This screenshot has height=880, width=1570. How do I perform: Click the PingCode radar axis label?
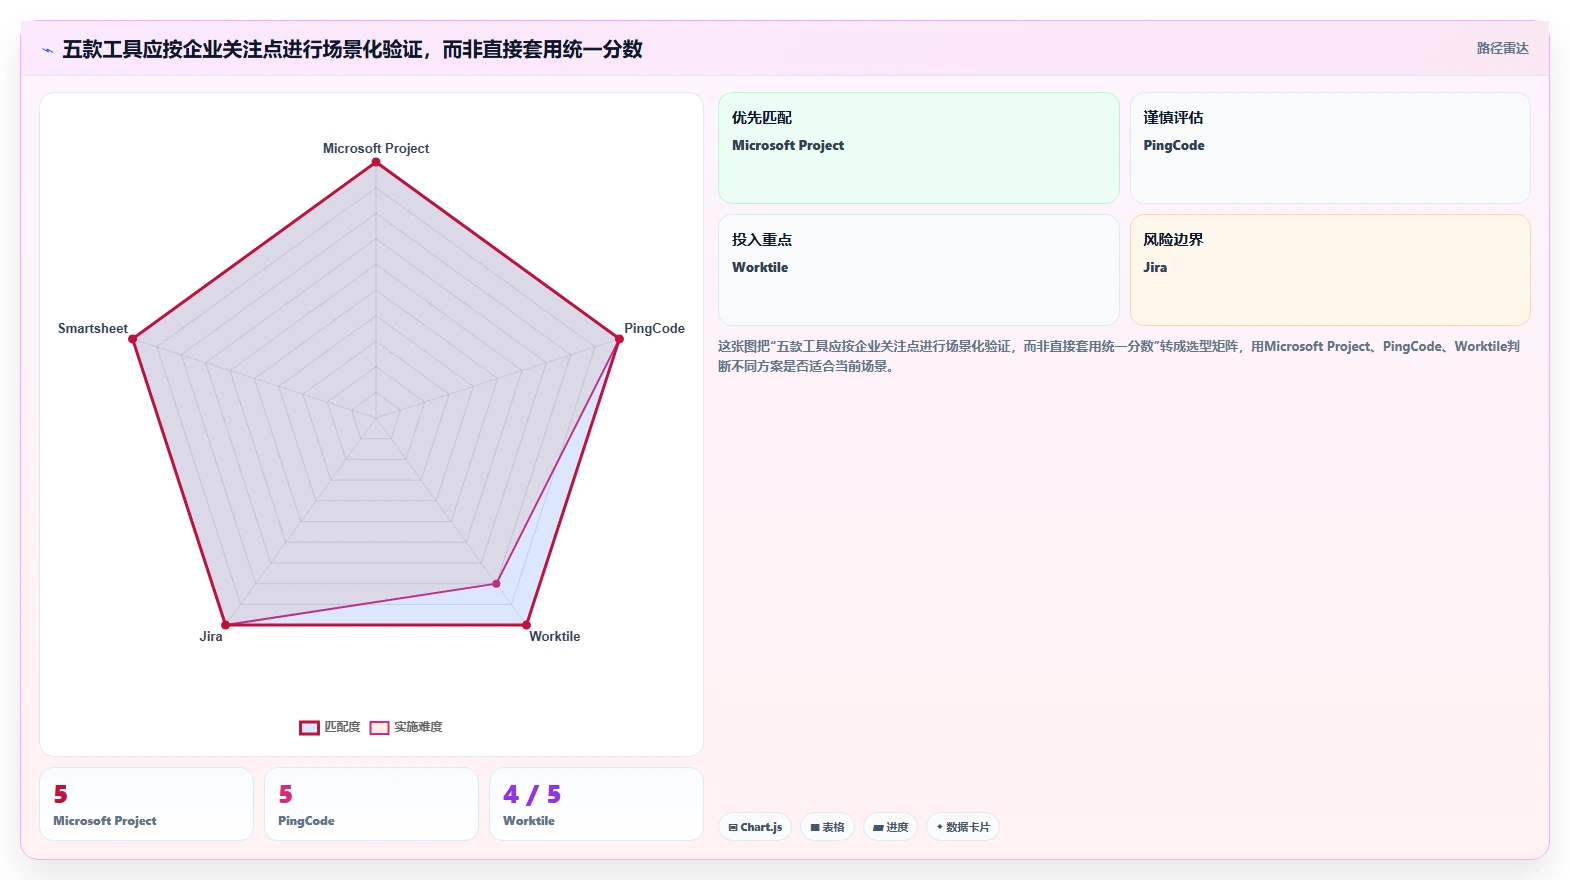coord(654,328)
